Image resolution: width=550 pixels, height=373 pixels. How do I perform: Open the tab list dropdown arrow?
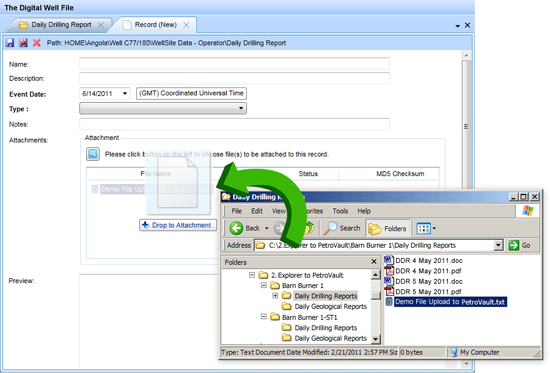(457, 26)
